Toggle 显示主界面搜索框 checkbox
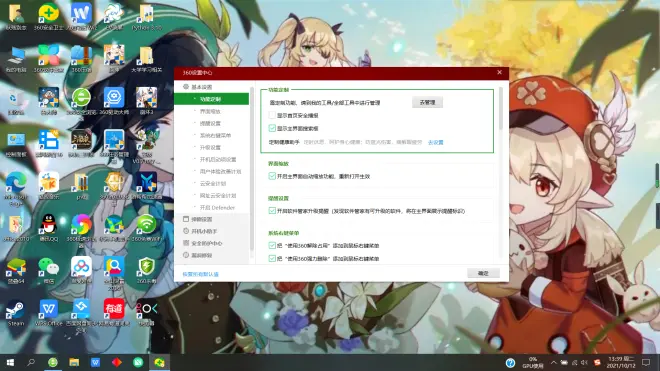Image resolution: width=660 pixels, height=371 pixels. pos(272,128)
